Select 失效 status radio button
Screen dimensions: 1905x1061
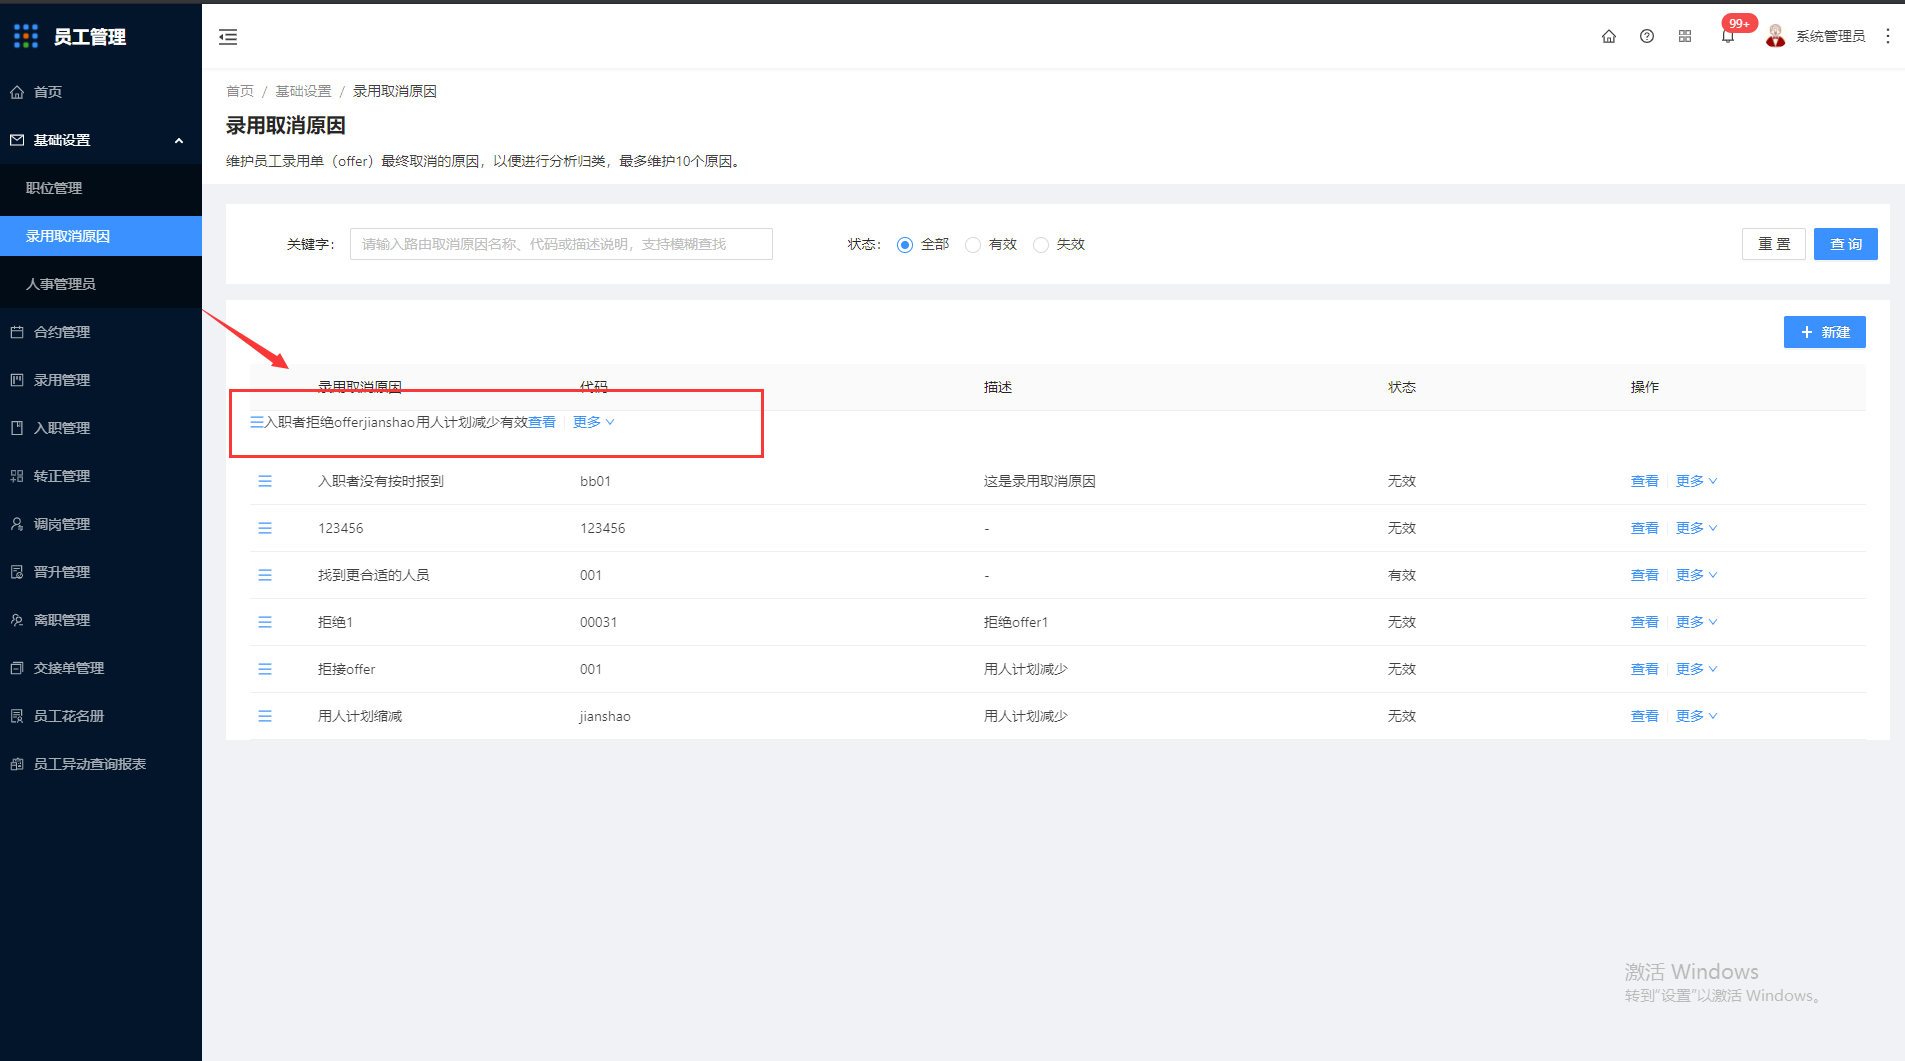pos(1041,245)
